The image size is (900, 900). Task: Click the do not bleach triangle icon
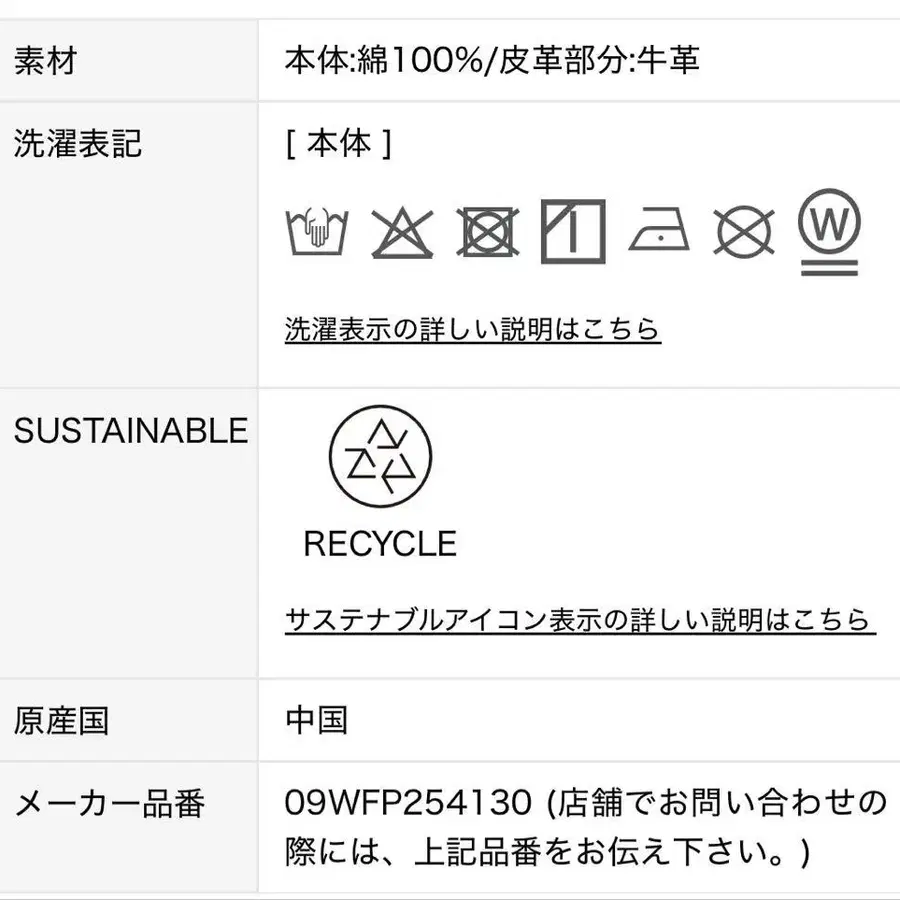[x=402, y=233]
